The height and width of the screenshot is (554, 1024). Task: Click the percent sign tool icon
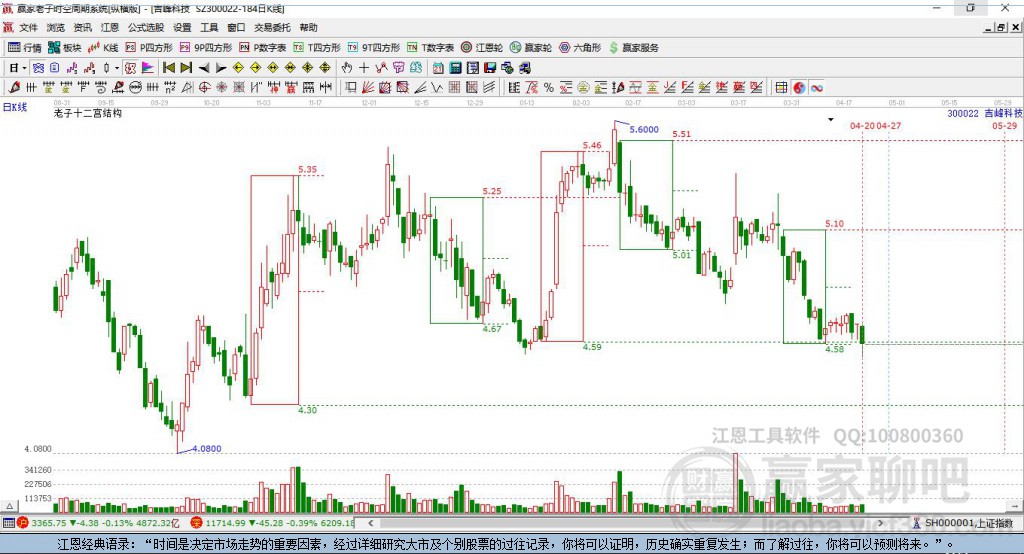(549, 88)
